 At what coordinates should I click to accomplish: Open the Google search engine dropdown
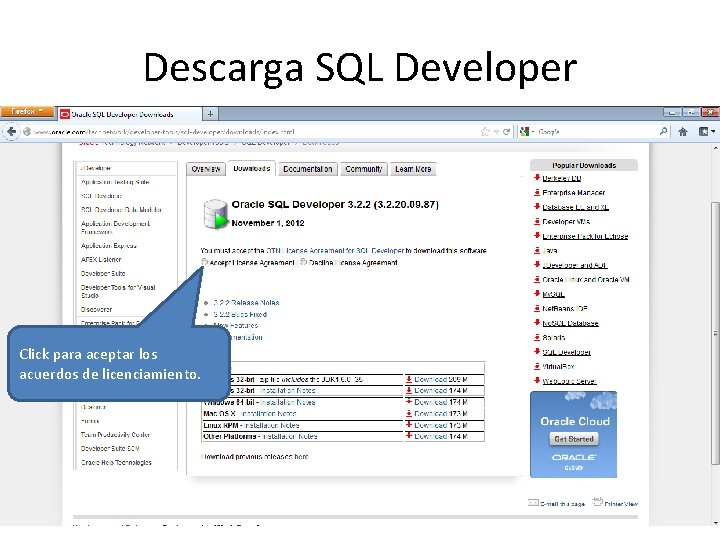[526, 132]
